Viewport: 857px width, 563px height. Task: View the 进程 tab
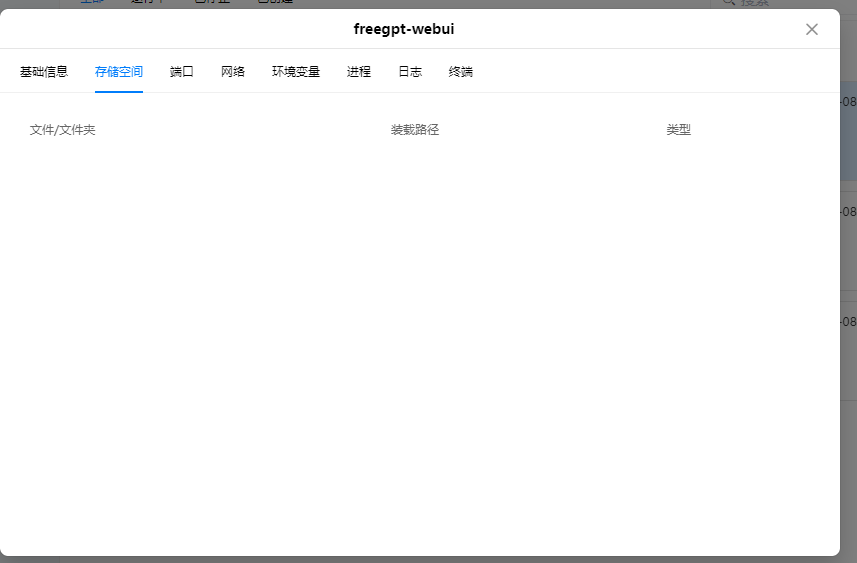click(x=359, y=72)
